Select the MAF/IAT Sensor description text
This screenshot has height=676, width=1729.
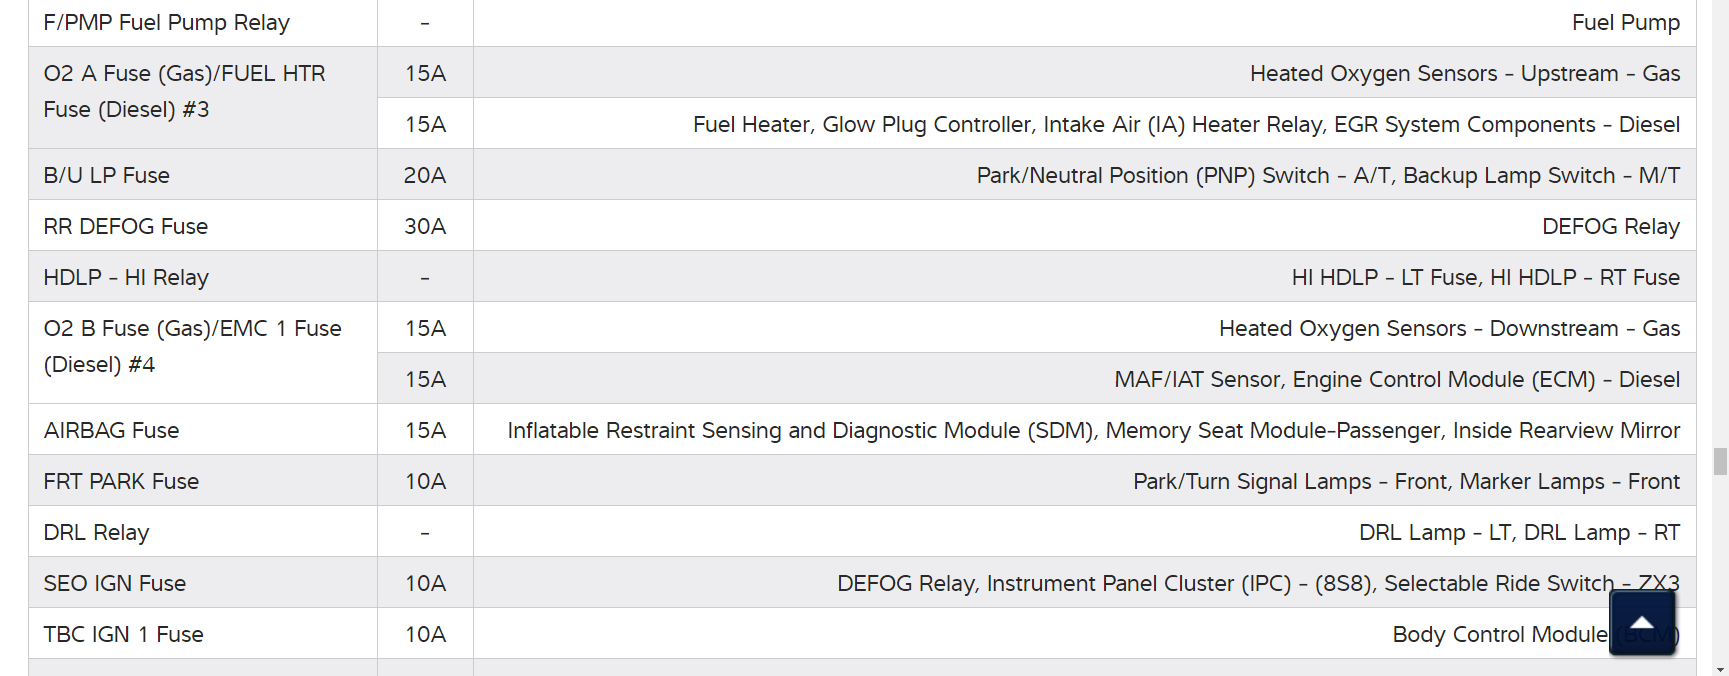[x=1396, y=380]
